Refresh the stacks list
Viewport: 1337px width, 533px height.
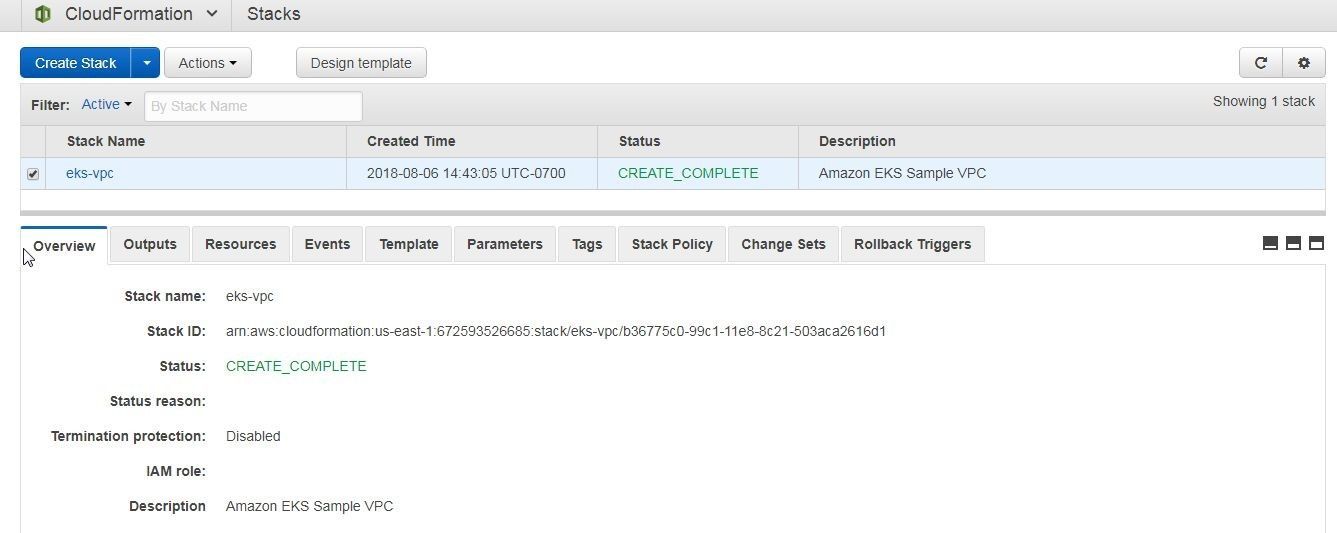[x=1260, y=63]
